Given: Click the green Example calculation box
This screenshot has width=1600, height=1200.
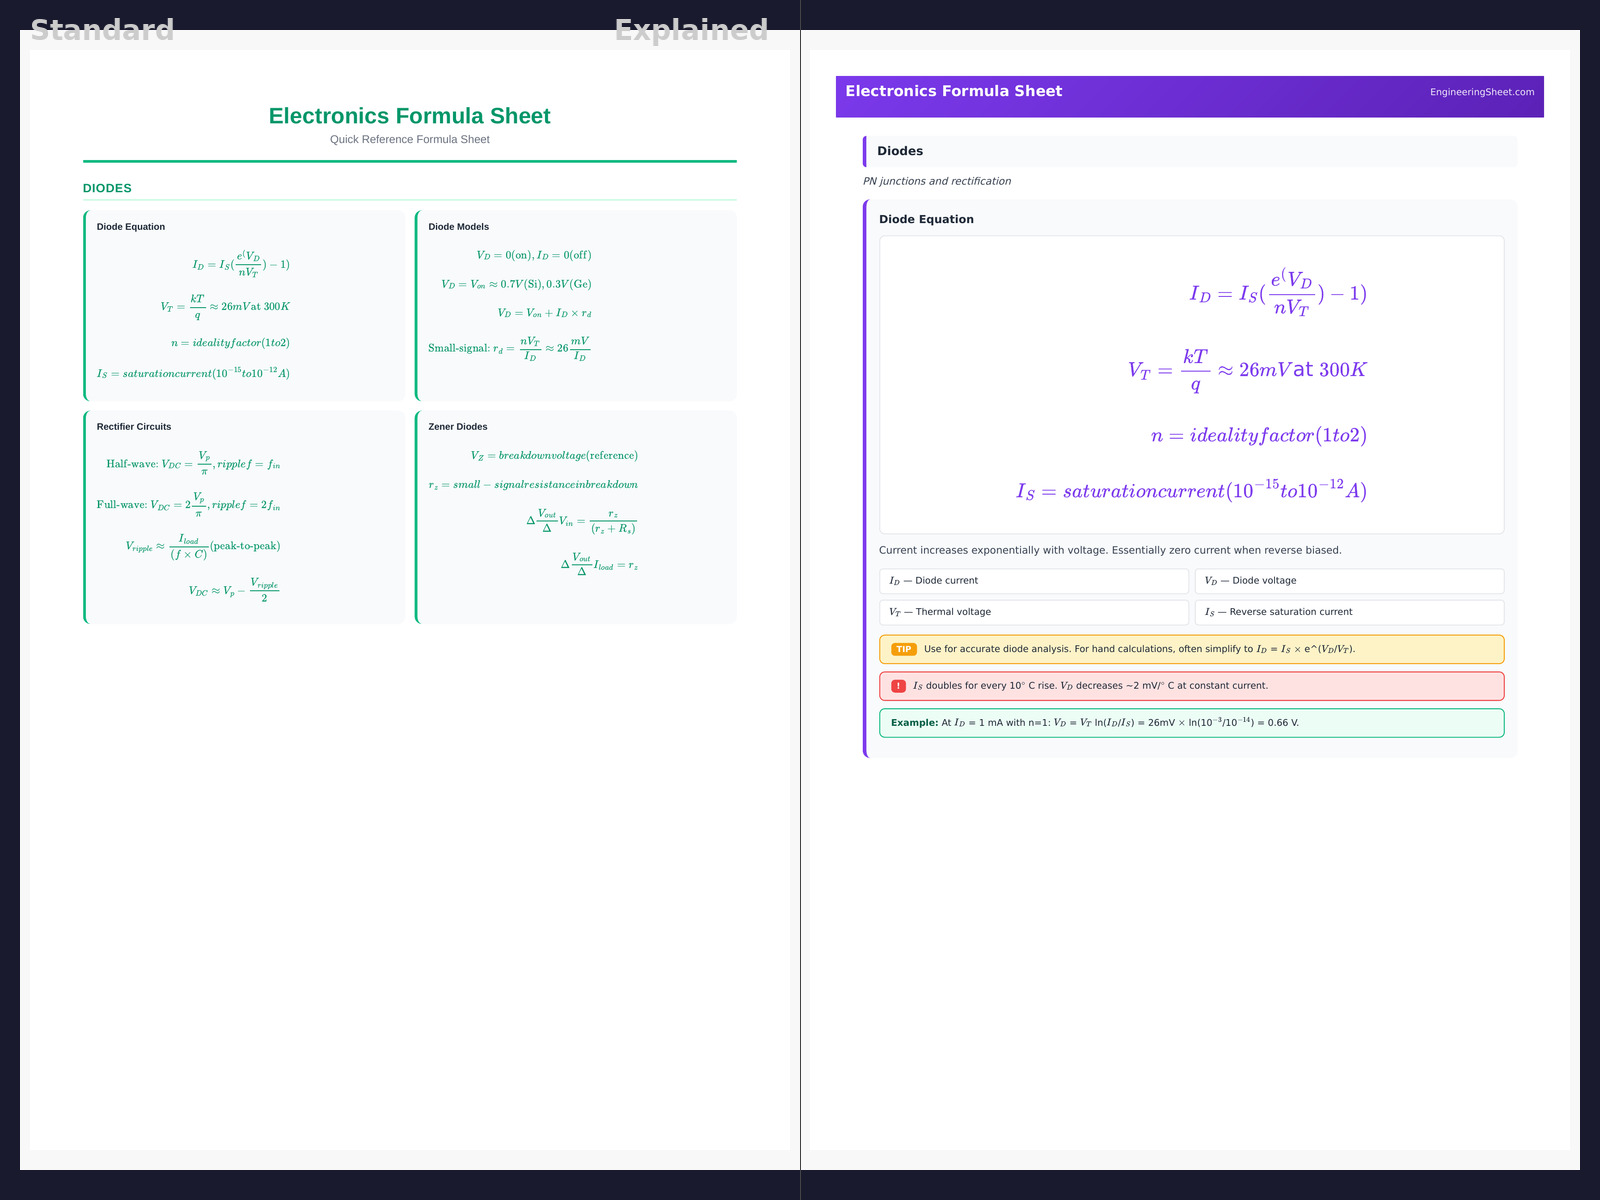Looking at the screenshot, I should click(1190, 723).
